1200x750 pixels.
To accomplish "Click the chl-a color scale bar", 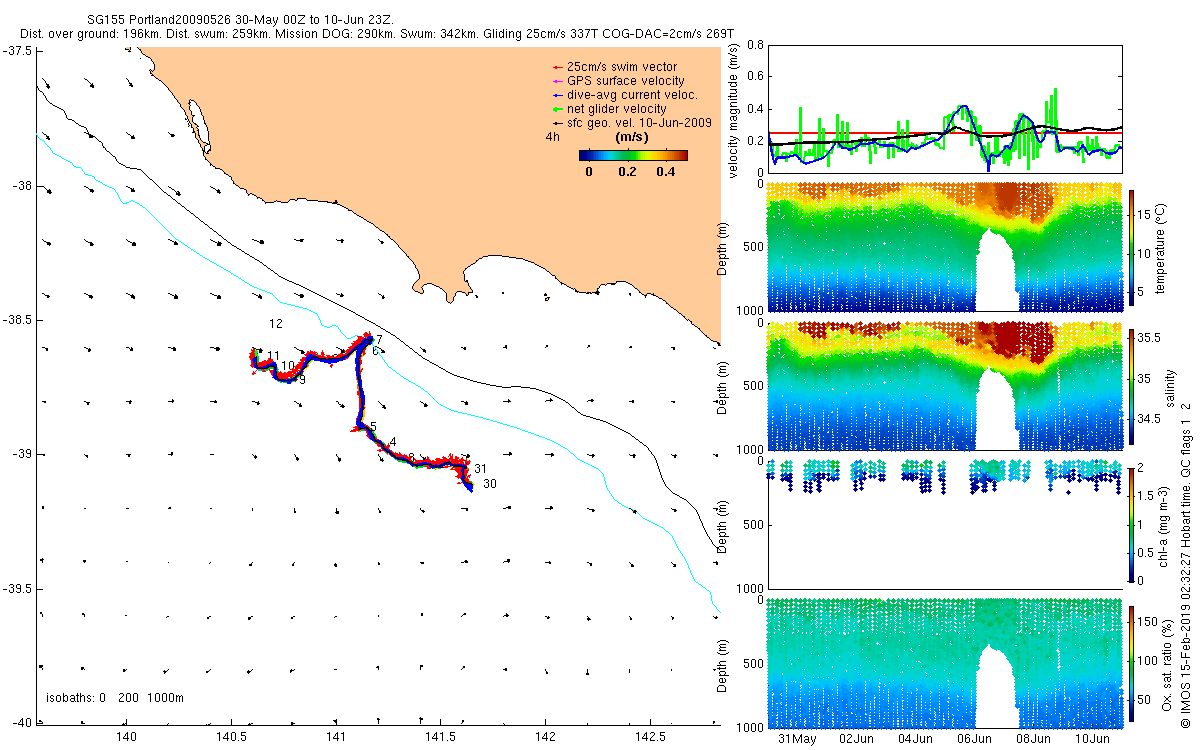I will 1132,523.
